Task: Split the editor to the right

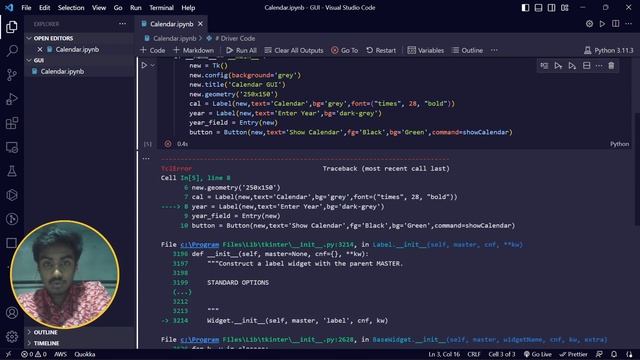Action: tap(616, 24)
